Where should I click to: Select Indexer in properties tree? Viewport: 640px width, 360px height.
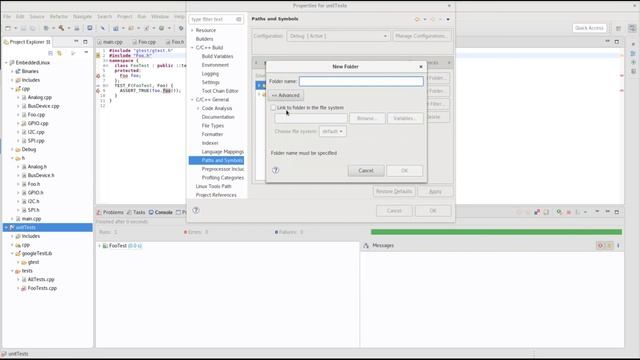[210, 143]
